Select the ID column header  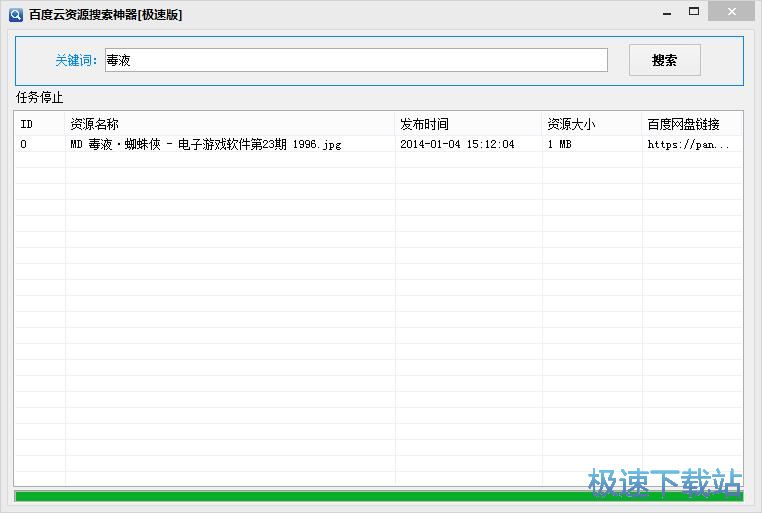click(x=39, y=124)
